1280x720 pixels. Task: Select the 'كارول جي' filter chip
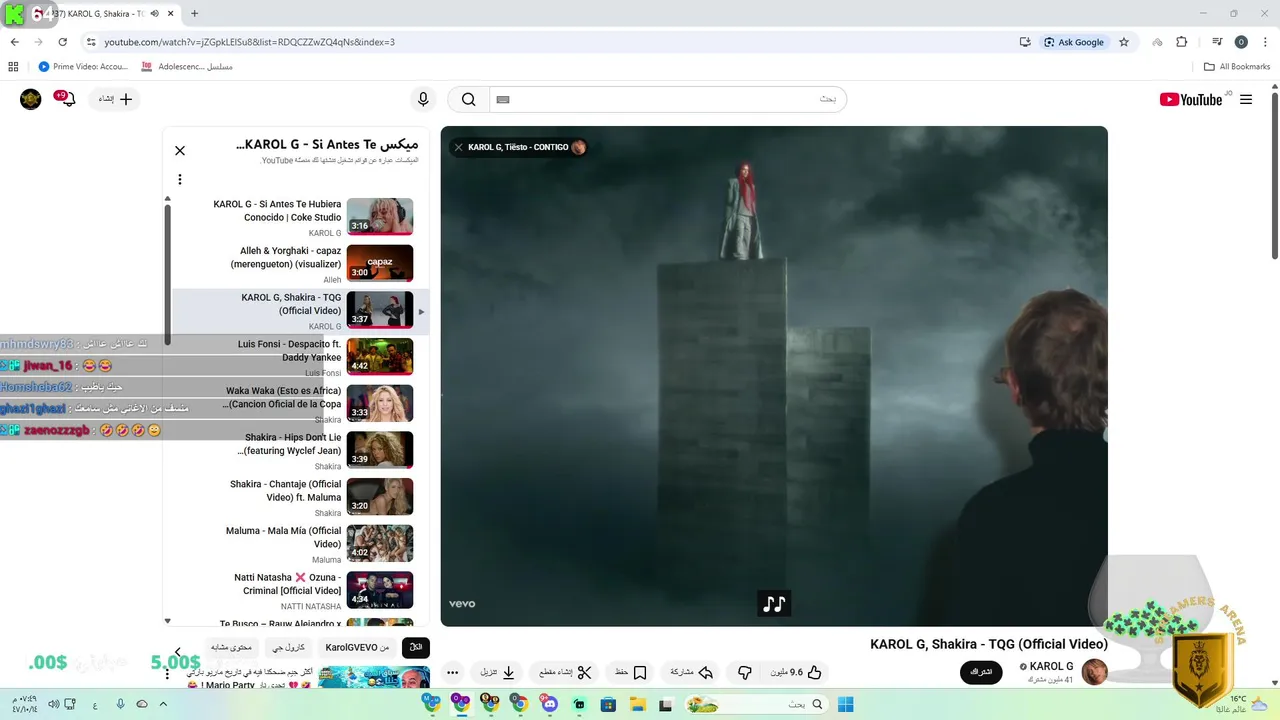[288, 647]
